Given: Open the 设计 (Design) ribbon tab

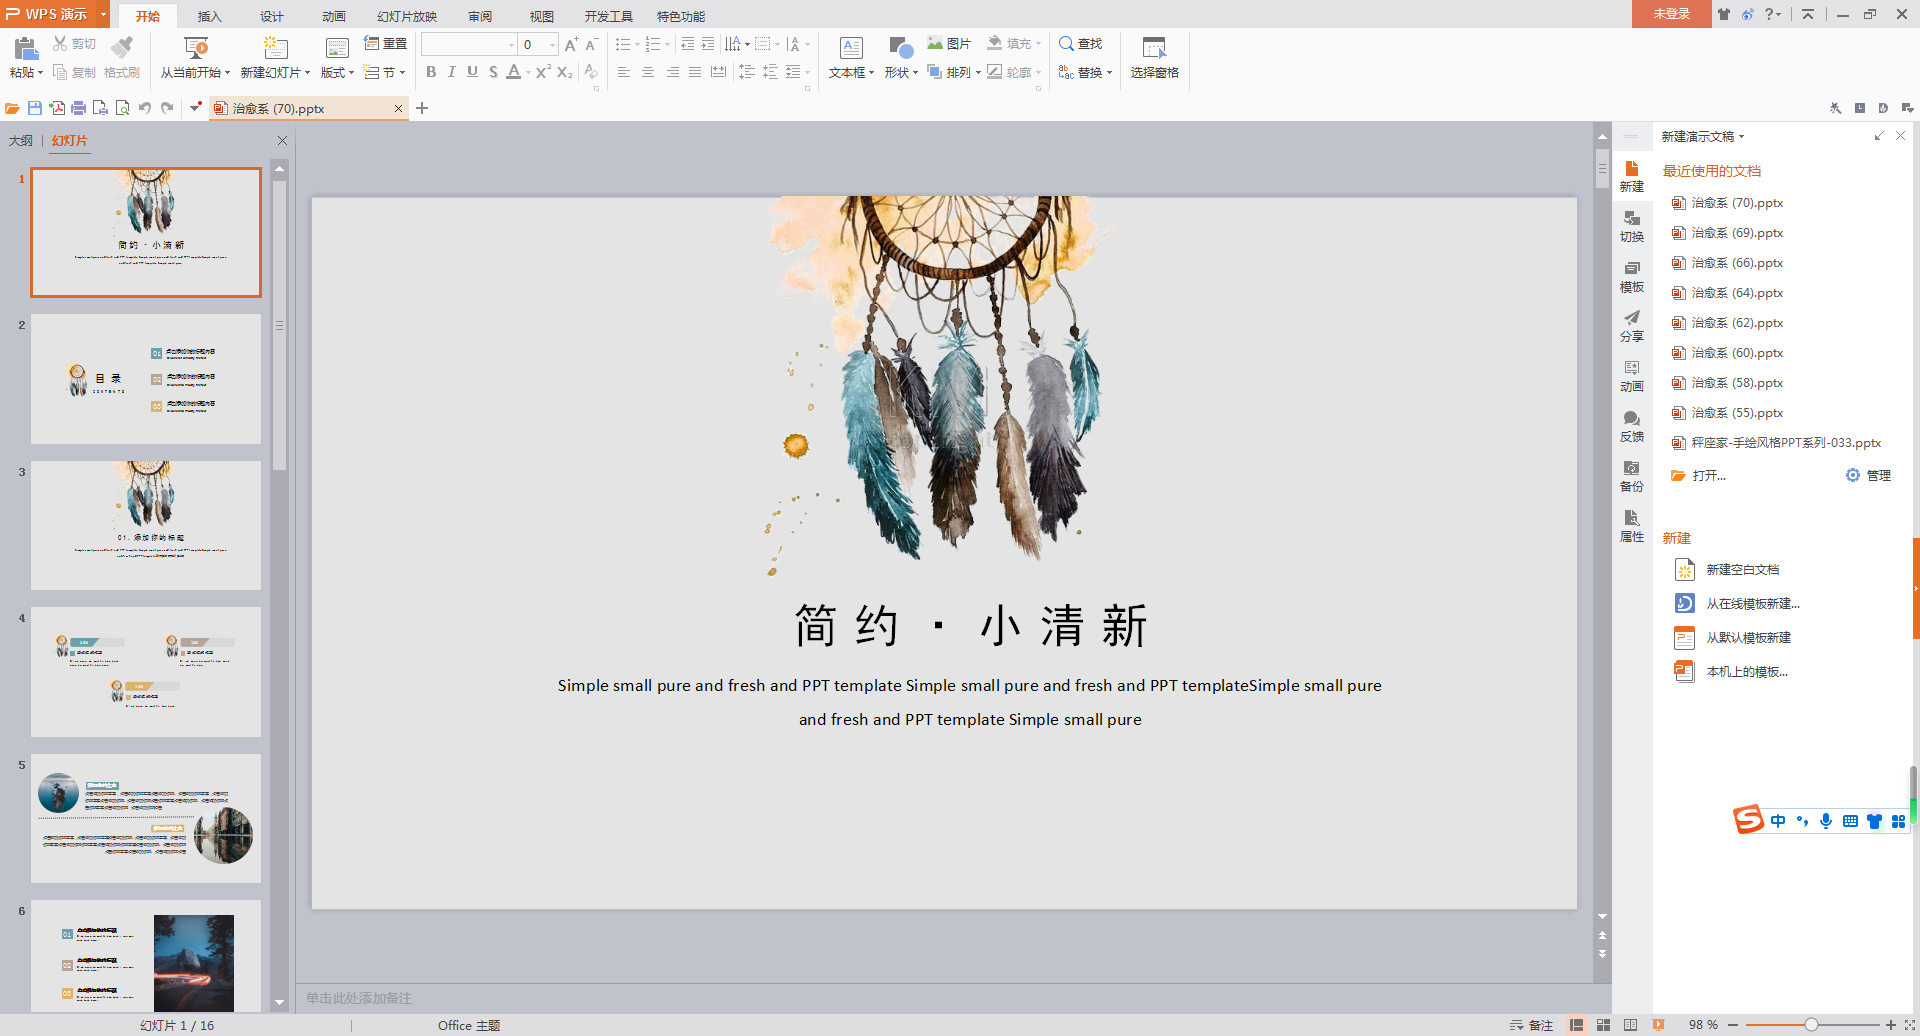Looking at the screenshot, I should point(272,16).
